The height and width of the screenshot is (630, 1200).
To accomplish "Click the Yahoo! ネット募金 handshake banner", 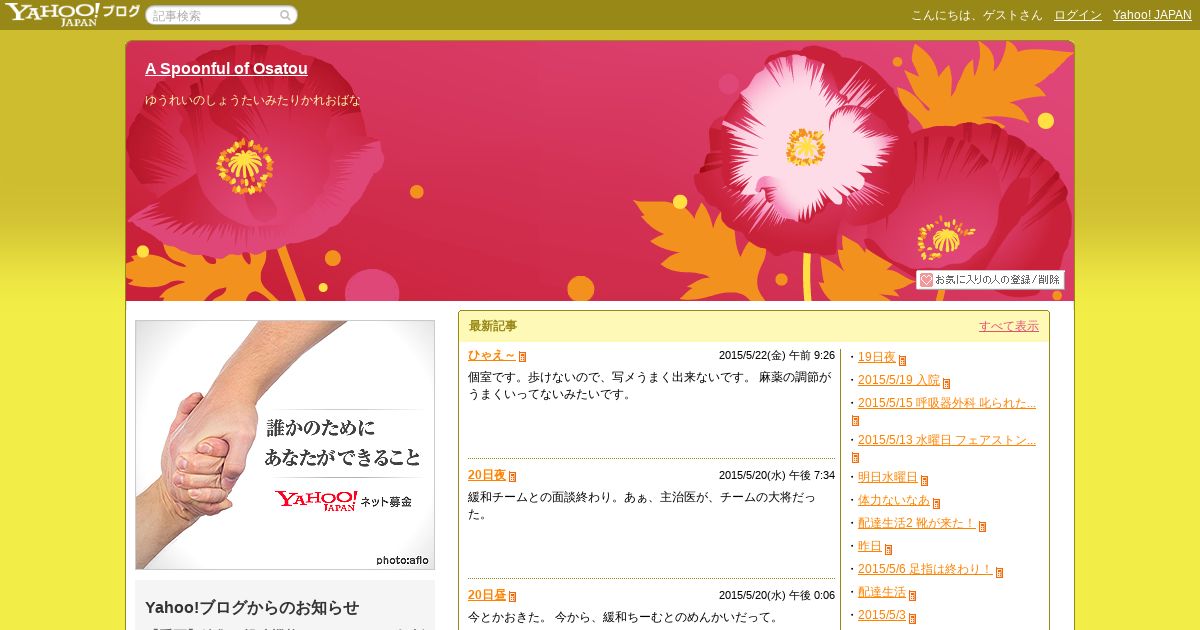I will point(285,445).
